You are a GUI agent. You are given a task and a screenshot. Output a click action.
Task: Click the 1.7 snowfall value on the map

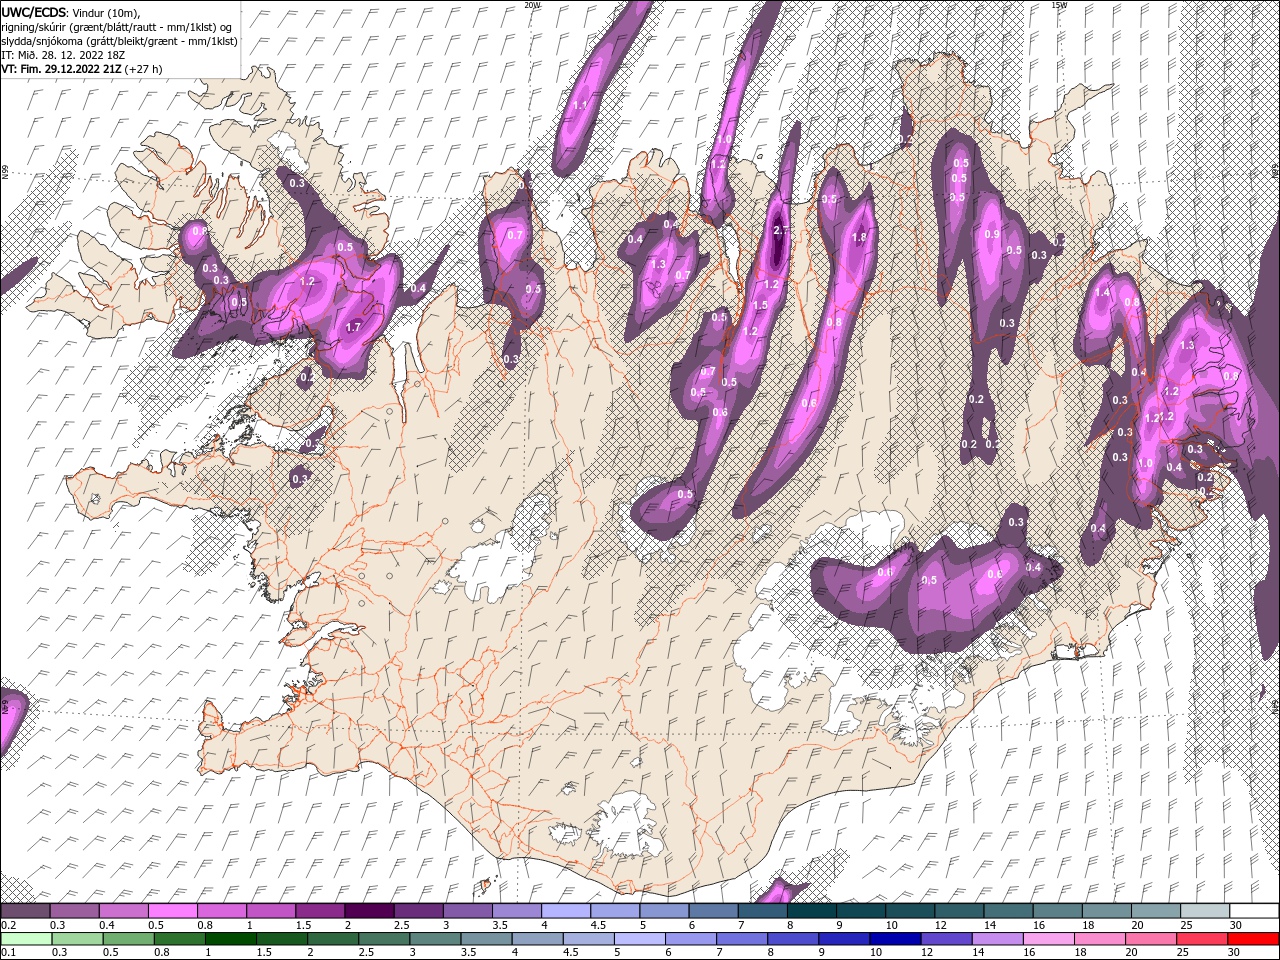tap(353, 327)
